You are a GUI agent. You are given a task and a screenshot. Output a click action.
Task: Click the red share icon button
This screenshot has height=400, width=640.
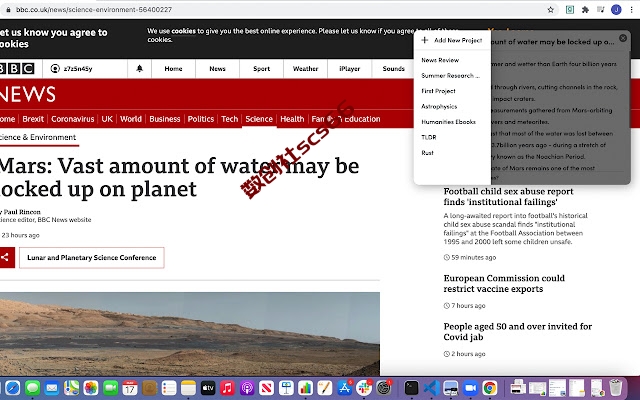tap(7, 258)
